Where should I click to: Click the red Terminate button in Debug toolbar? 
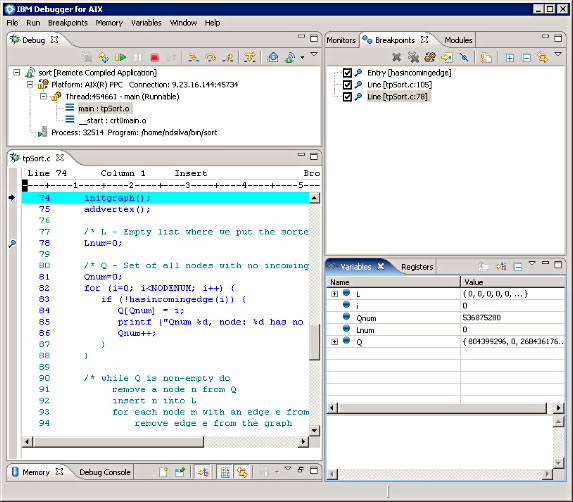pos(155,58)
